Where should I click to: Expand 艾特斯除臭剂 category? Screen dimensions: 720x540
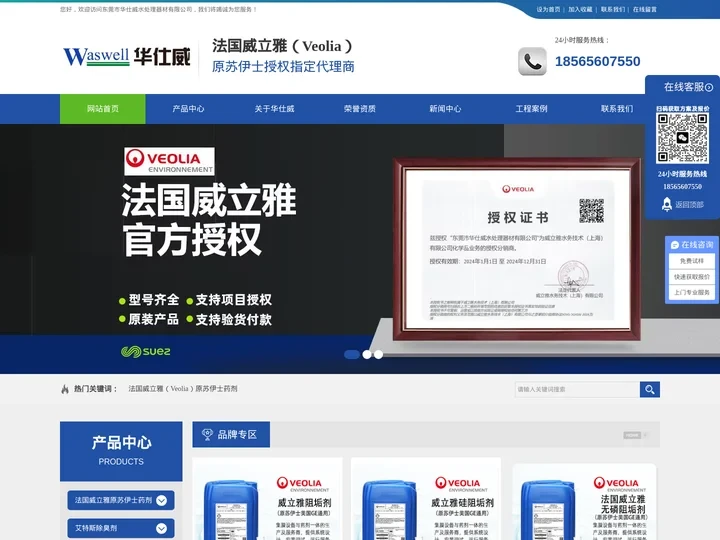[121, 528]
